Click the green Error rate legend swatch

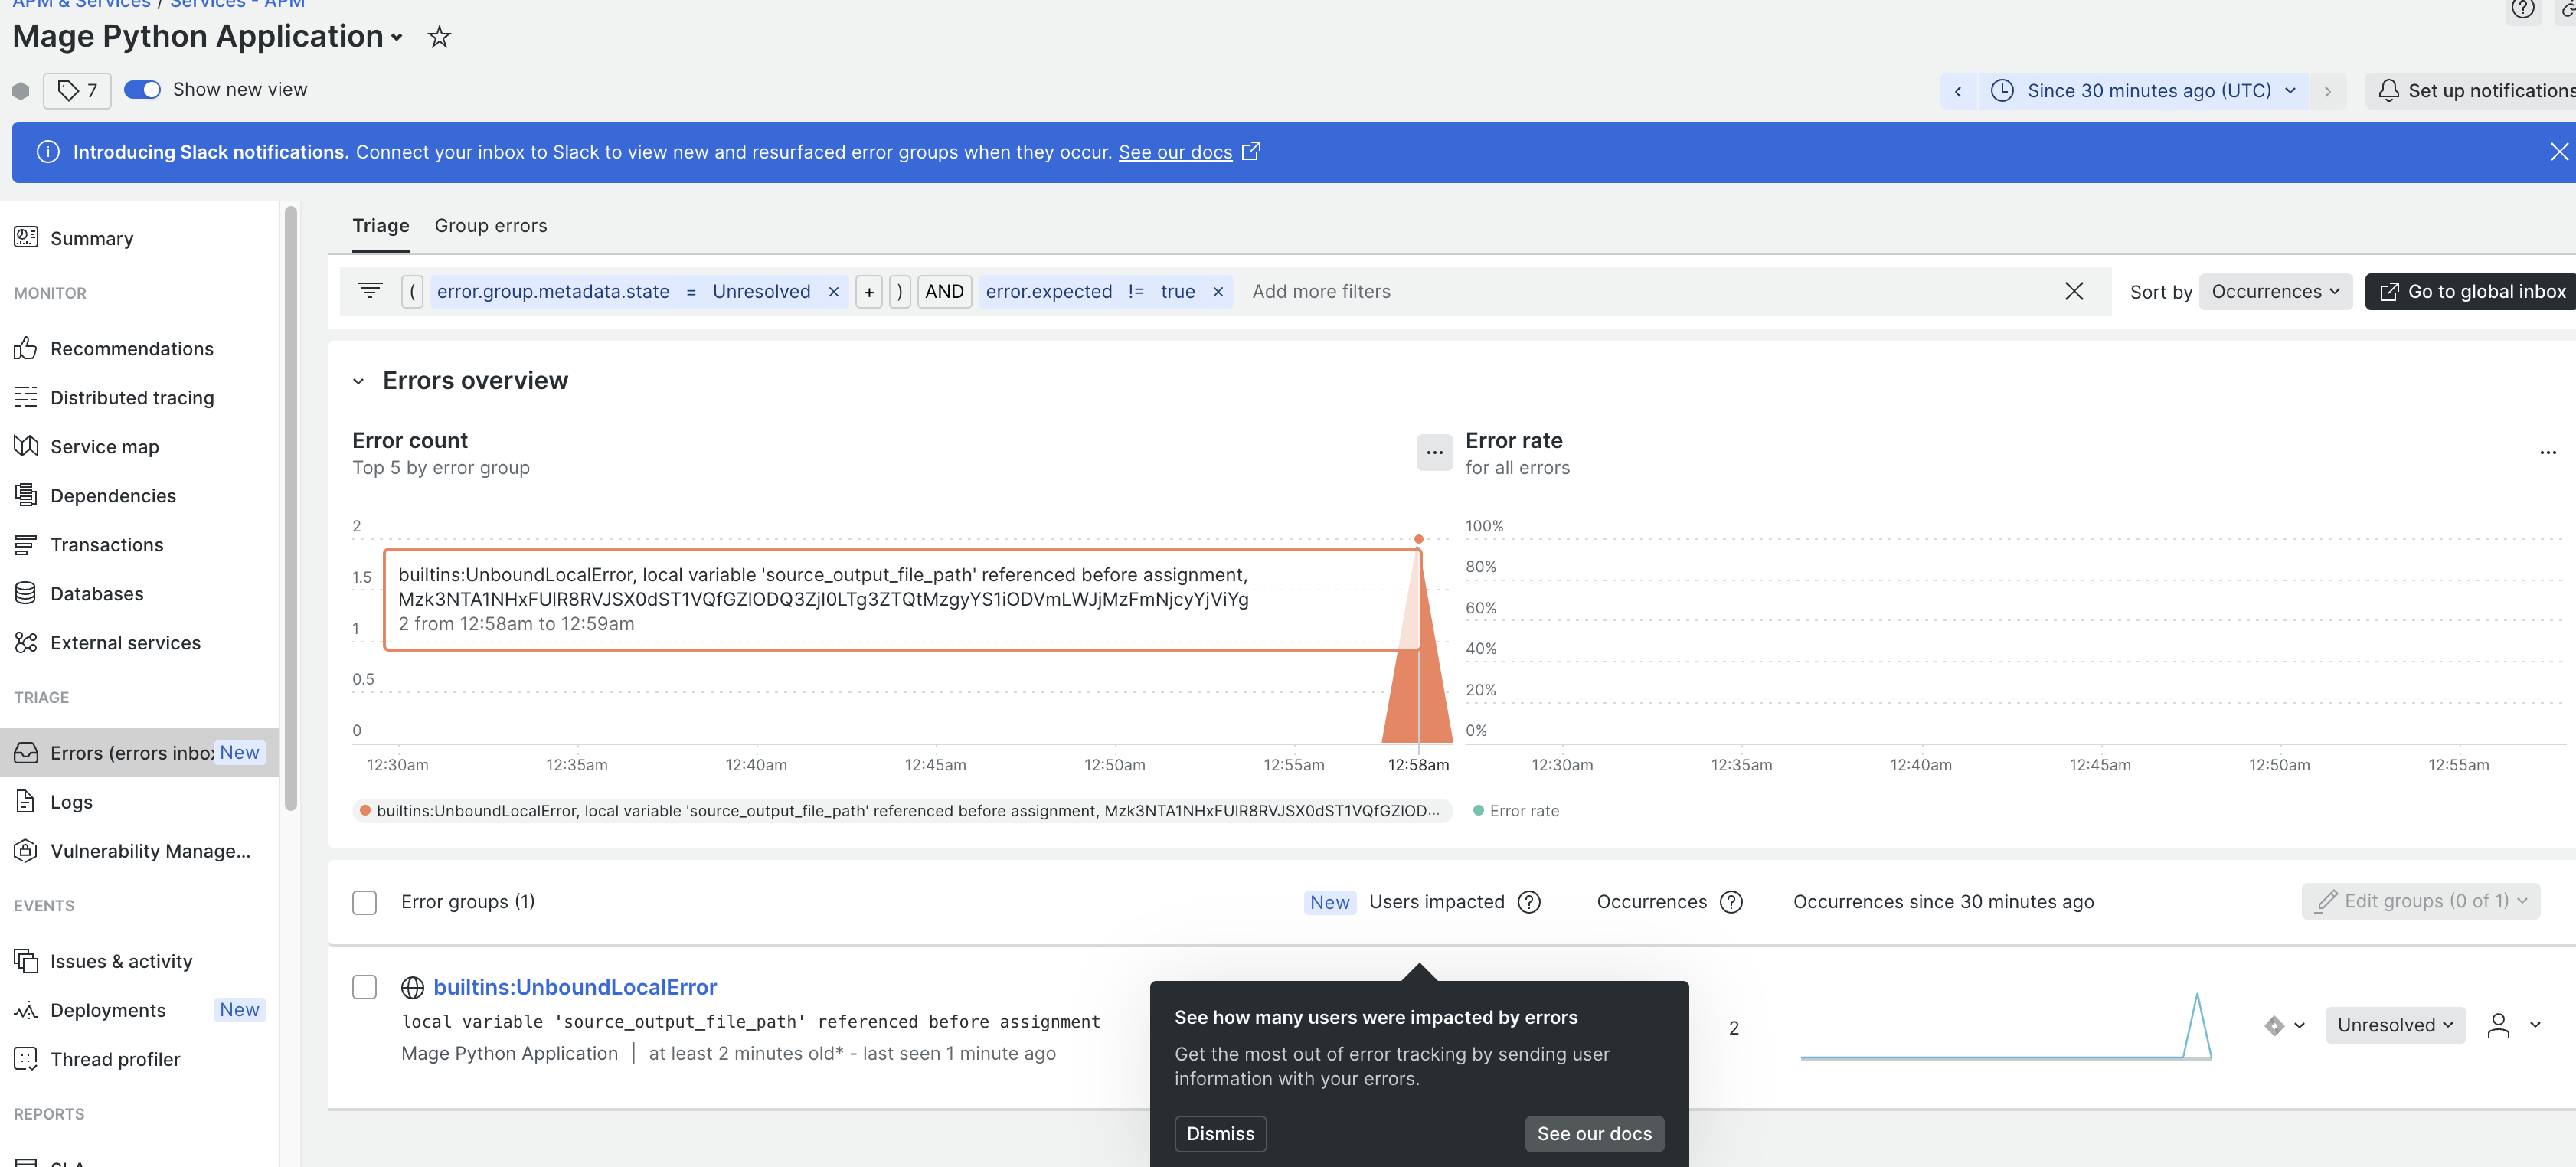pos(1478,811)
